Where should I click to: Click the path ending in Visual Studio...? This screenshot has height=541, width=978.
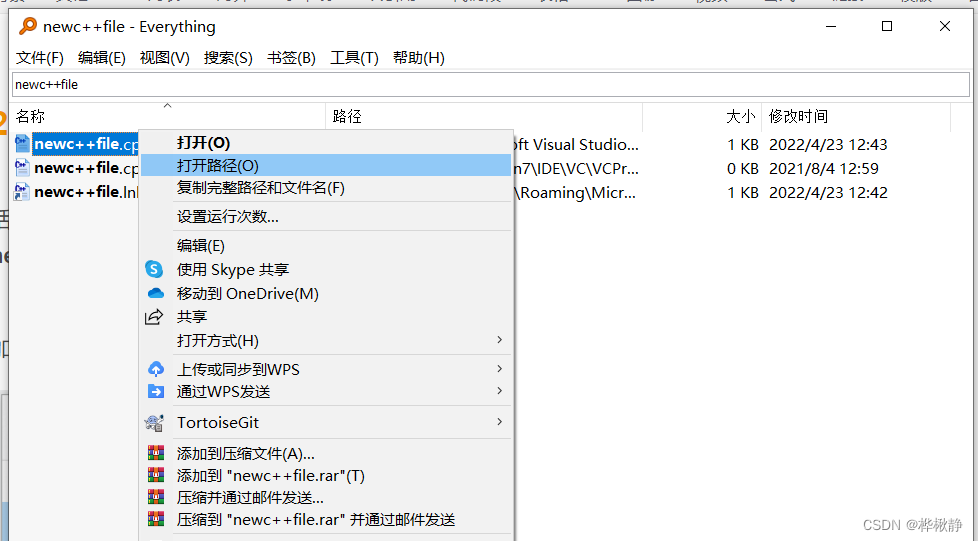[575, 144]
